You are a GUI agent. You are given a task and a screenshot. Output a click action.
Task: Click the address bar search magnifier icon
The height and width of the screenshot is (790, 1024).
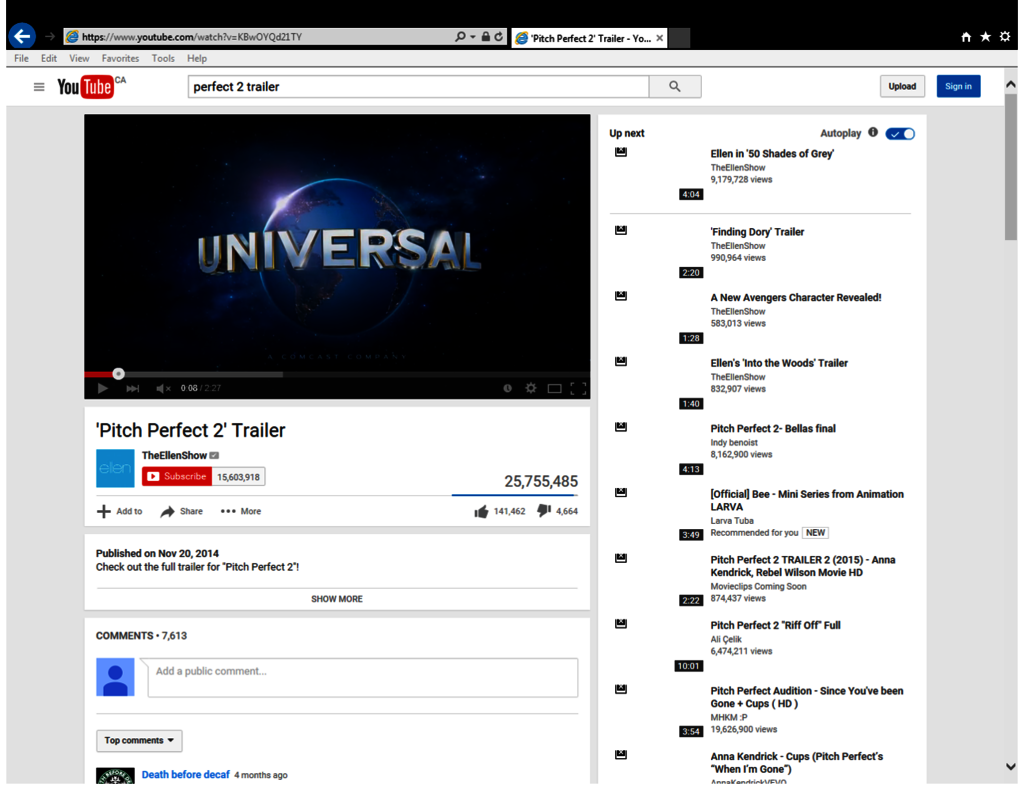click(460, 37)
